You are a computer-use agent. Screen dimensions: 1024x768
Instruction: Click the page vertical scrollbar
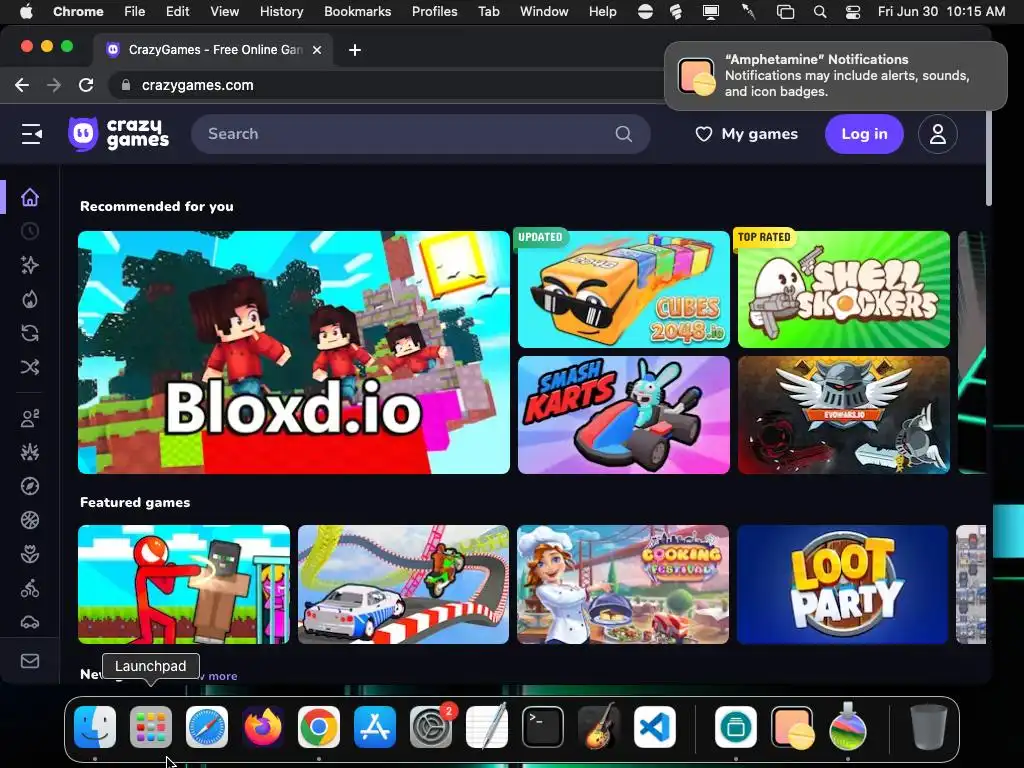[989, 157]
